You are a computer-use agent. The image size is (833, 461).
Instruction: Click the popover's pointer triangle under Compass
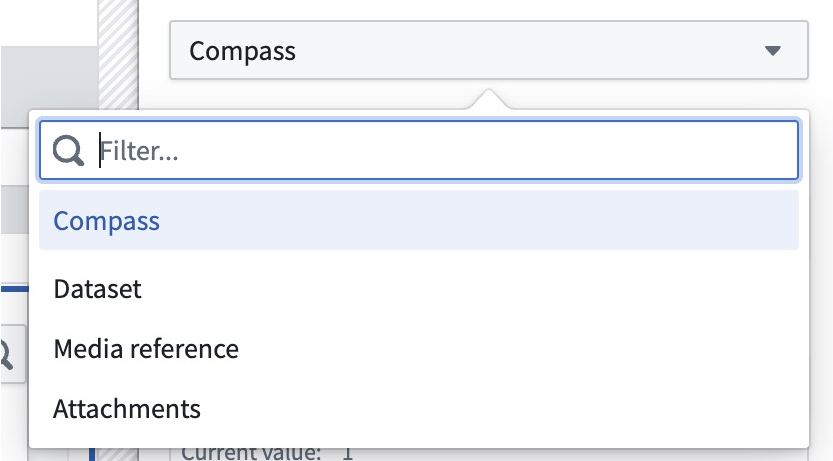point(489,99)
